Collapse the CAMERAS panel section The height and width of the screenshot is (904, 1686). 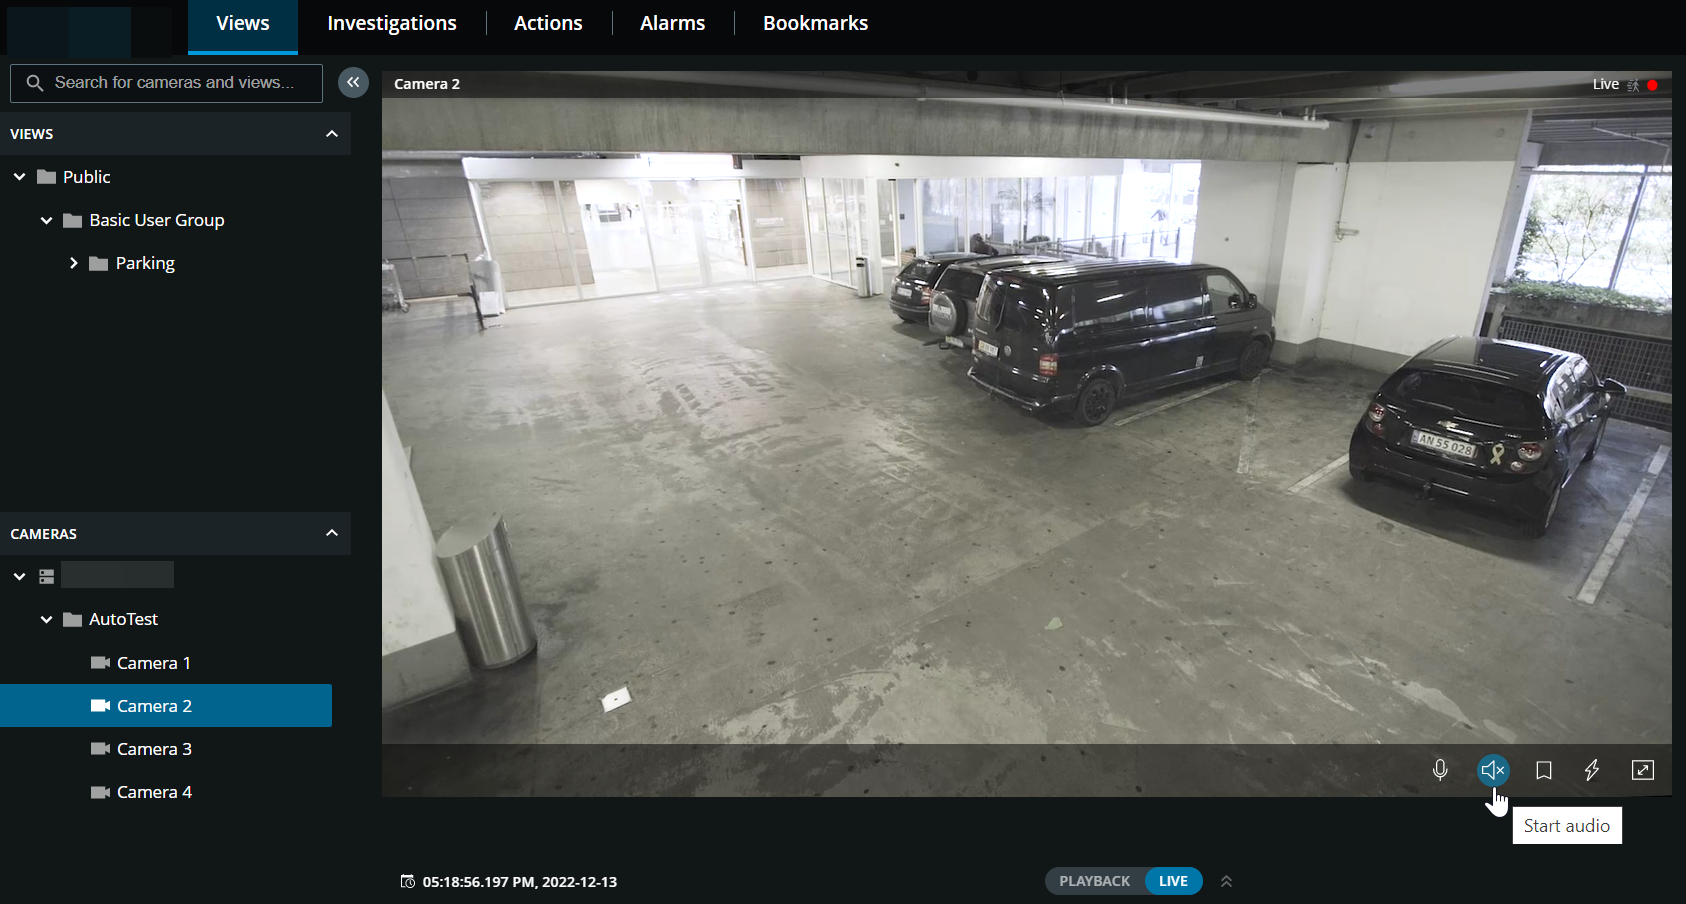click(332, 533)
